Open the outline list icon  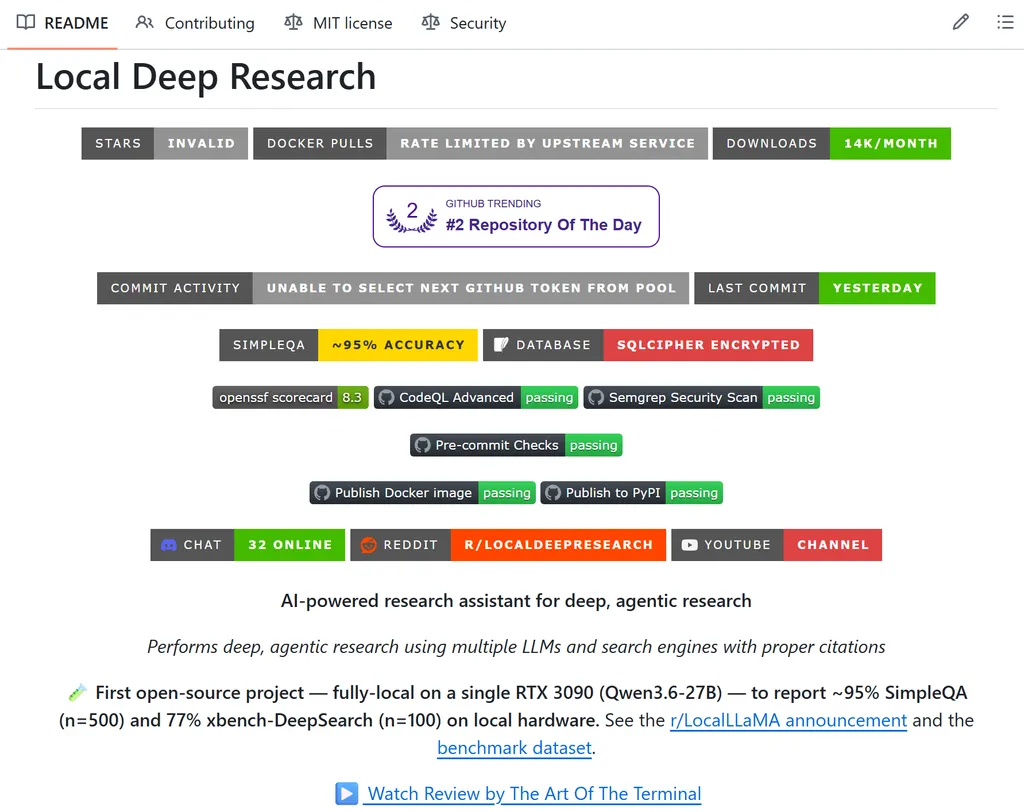point(1005,22)
